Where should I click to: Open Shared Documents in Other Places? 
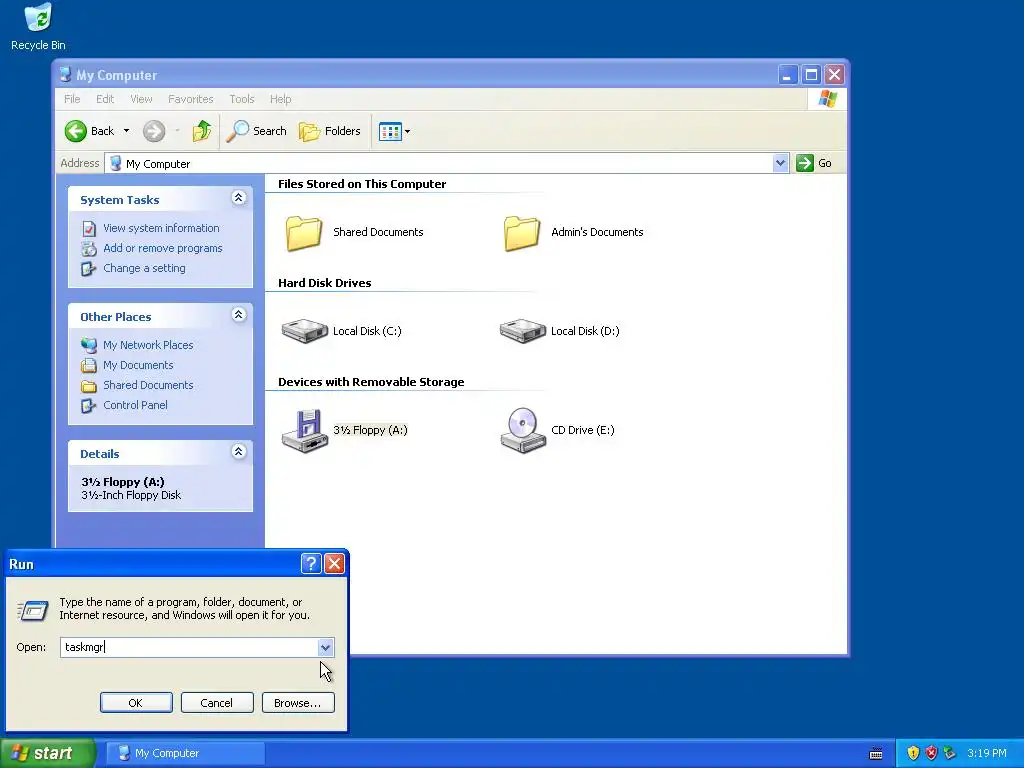148,385
